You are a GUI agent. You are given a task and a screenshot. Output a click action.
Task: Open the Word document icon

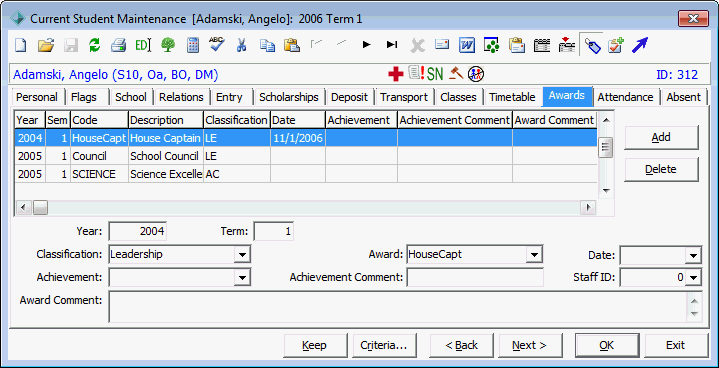point(467,45)
